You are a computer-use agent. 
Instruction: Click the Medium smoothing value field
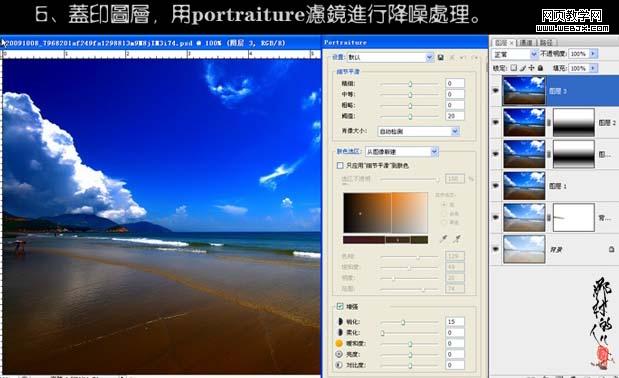pos(455,94)
